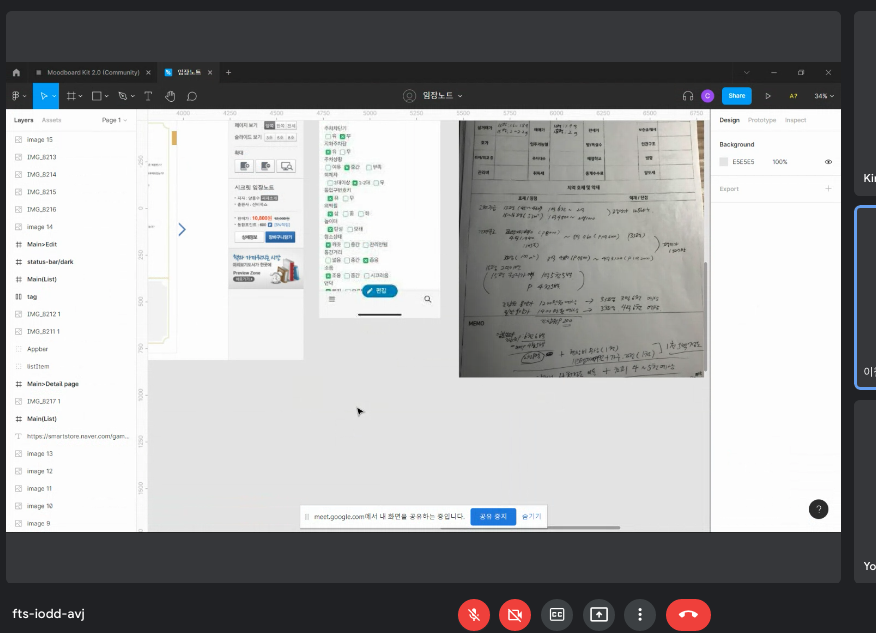Open the 34% zoom dropdown
Image resolution: width=876 pixels, height=633 pixels.
click(x=824, y=96)
